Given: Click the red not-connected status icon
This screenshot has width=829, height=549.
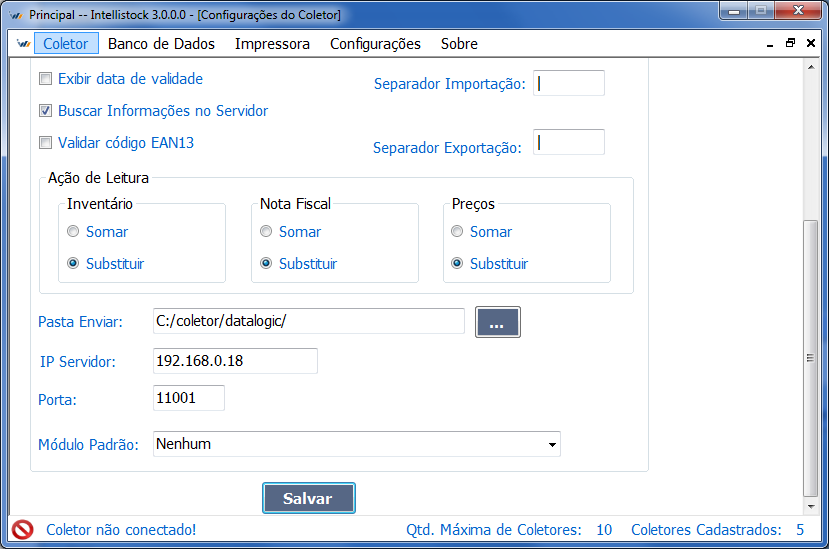Looking at the screenshot, I should point(23,529).
